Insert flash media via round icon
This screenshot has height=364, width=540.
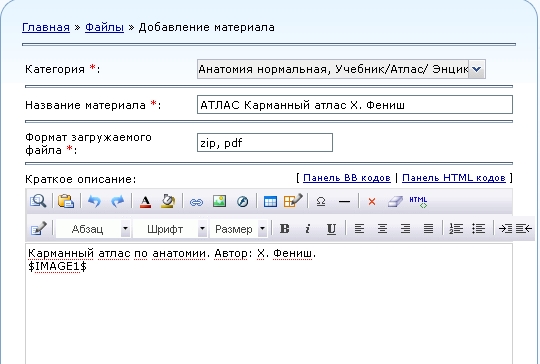[x=242, y=201]
